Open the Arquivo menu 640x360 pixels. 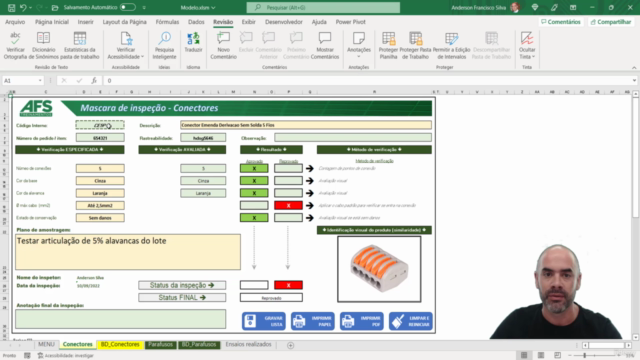tap(15, 22)
